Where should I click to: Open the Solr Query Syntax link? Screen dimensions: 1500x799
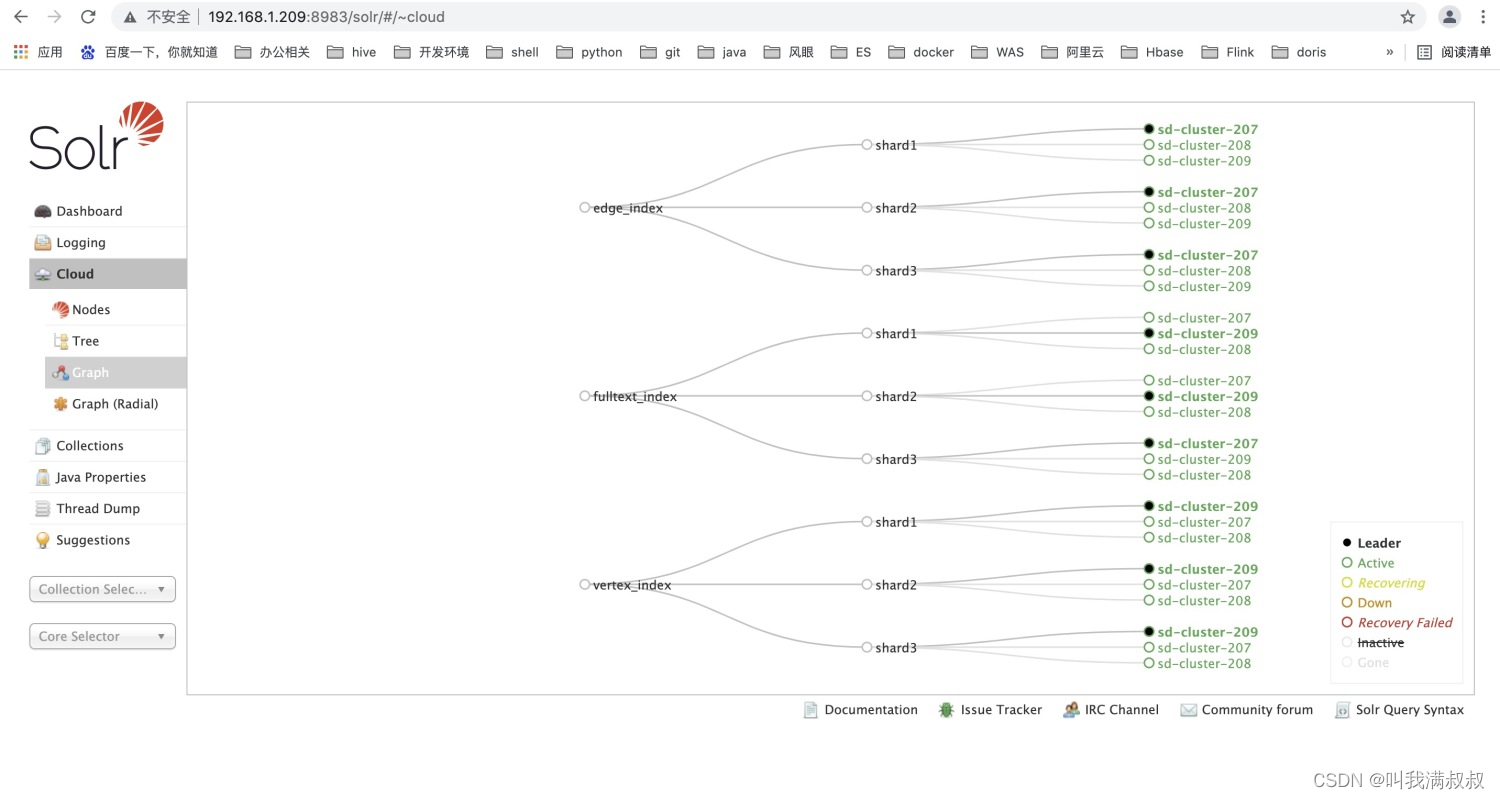pyautogui.click(x=1399, y=710)
